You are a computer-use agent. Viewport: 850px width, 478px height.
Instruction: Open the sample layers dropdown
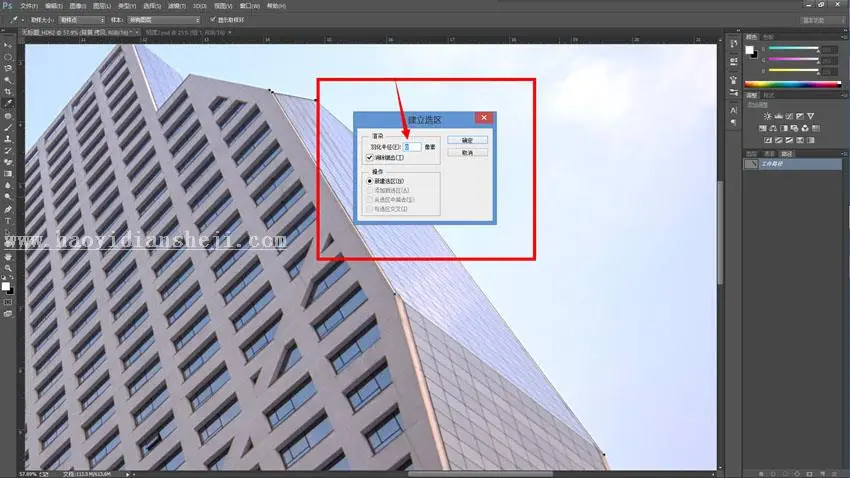click(x=164, y=20)
